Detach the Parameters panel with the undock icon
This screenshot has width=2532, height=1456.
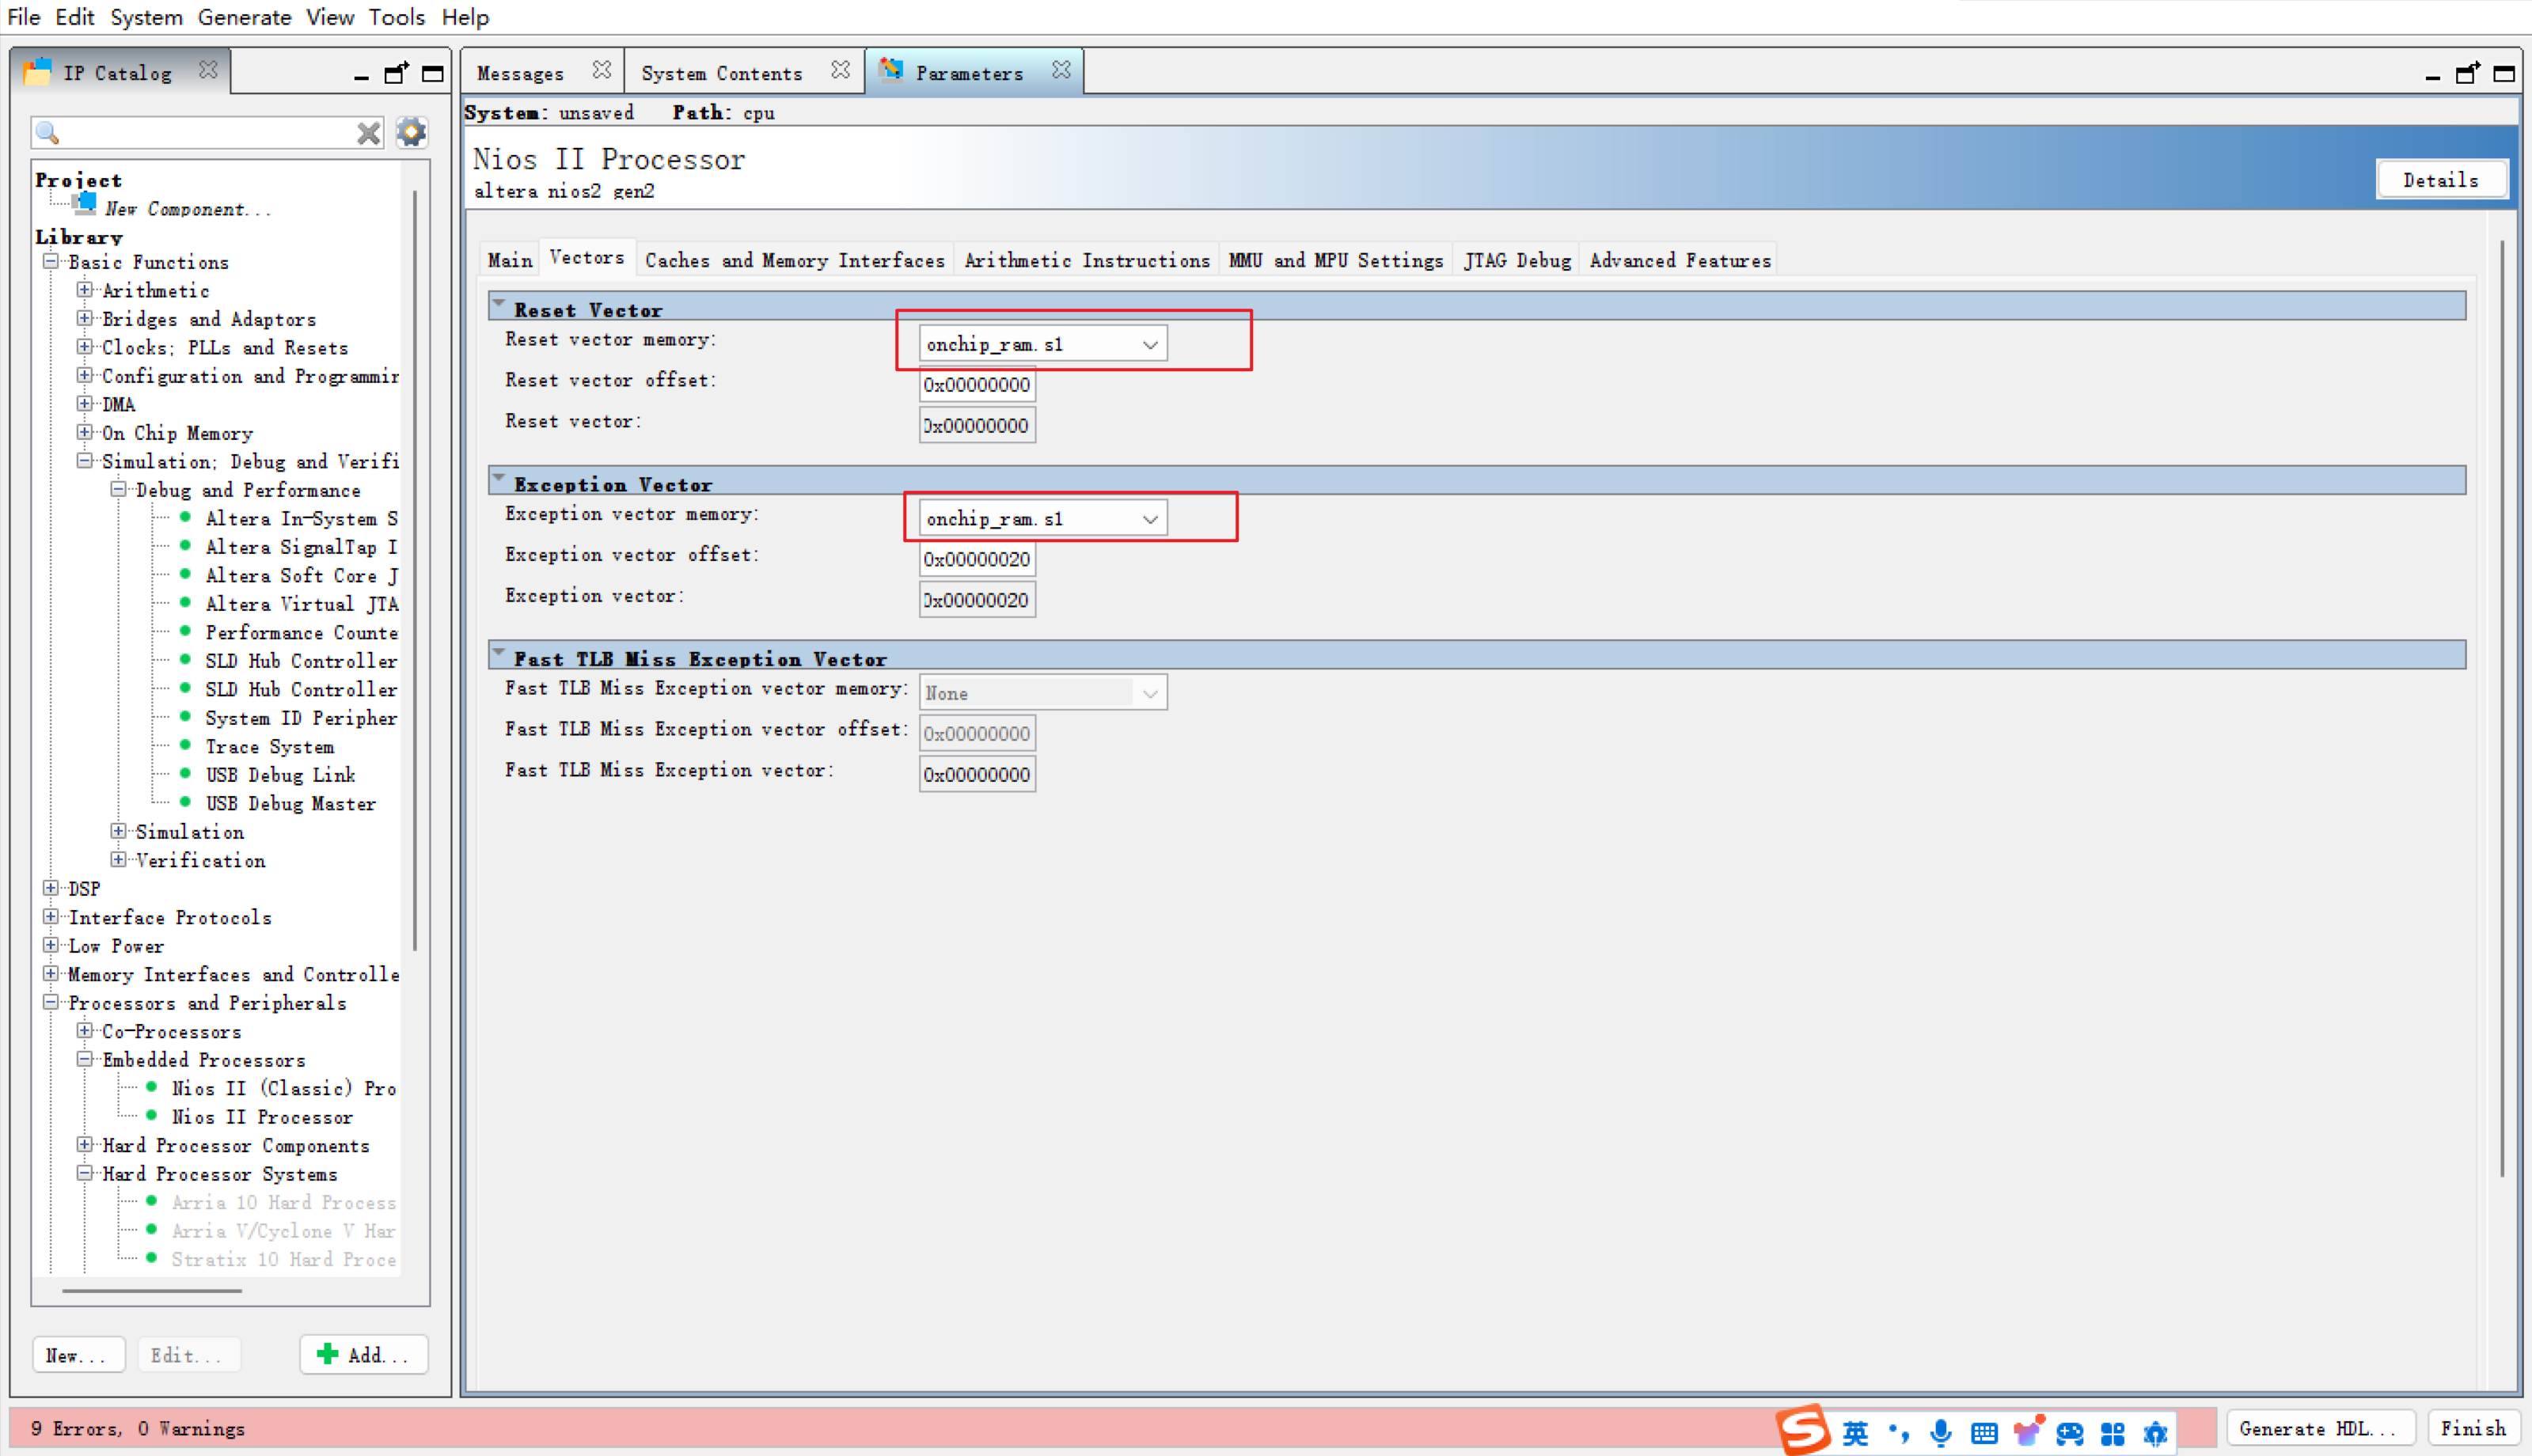coord(2468,73)
